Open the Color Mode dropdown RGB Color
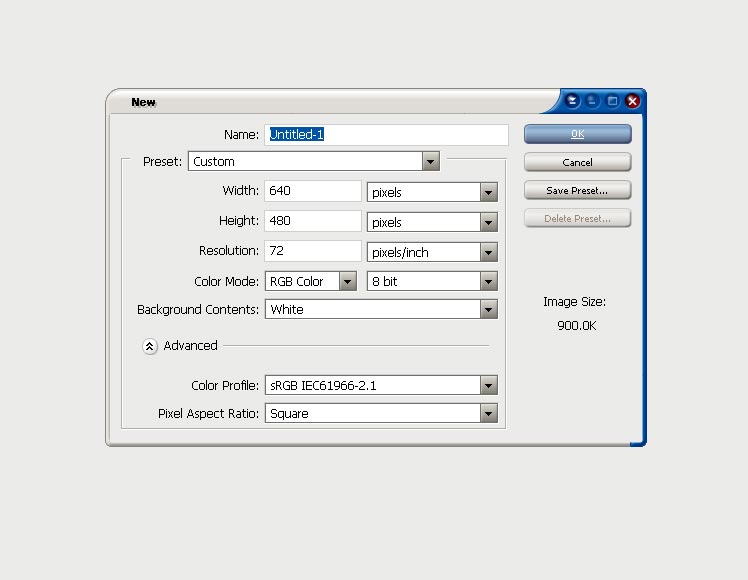Viewport: 748px width, 580px height. point(311,281)
